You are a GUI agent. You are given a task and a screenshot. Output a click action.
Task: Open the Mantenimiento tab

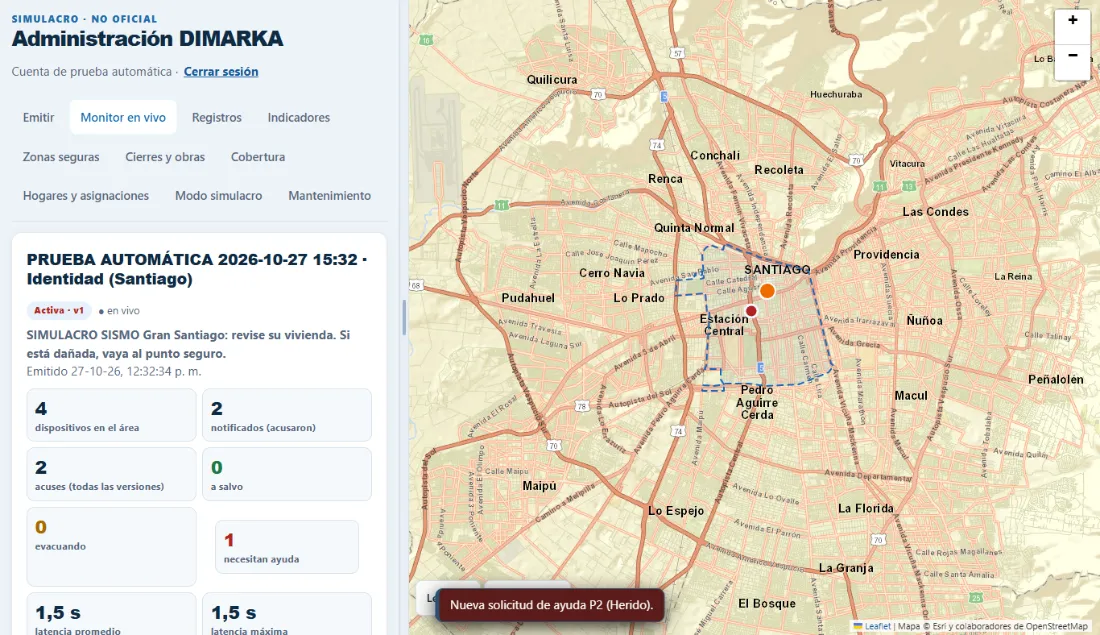tap(330, 196)
